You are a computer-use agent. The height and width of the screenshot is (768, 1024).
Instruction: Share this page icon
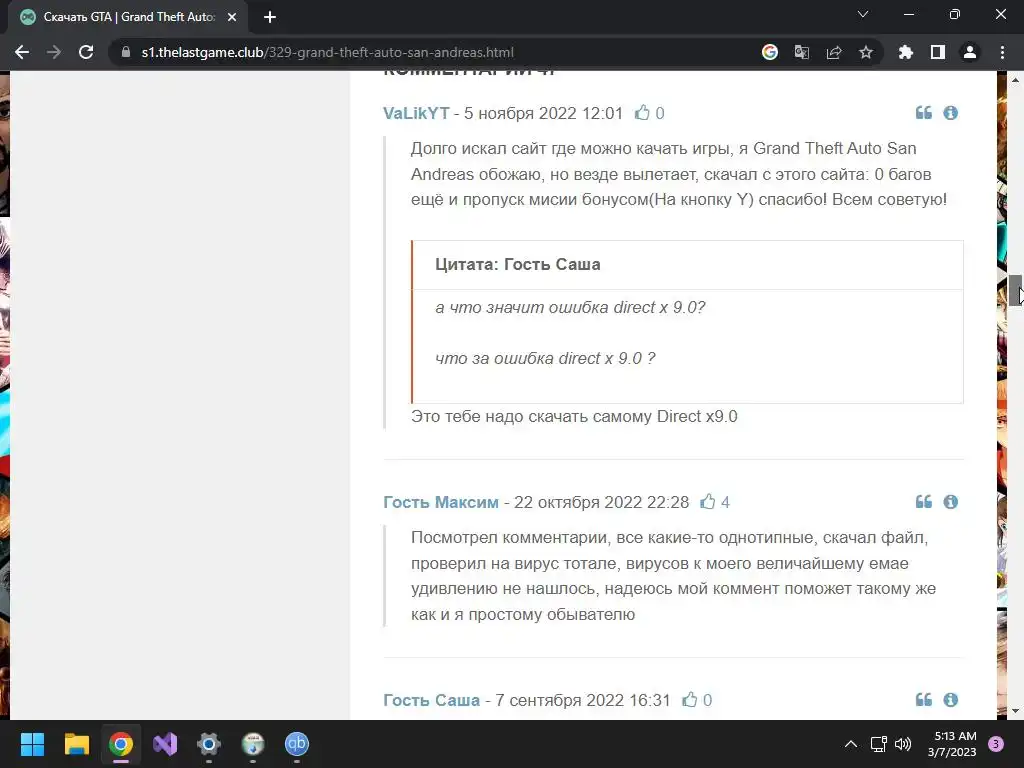(x=834, y=52)
